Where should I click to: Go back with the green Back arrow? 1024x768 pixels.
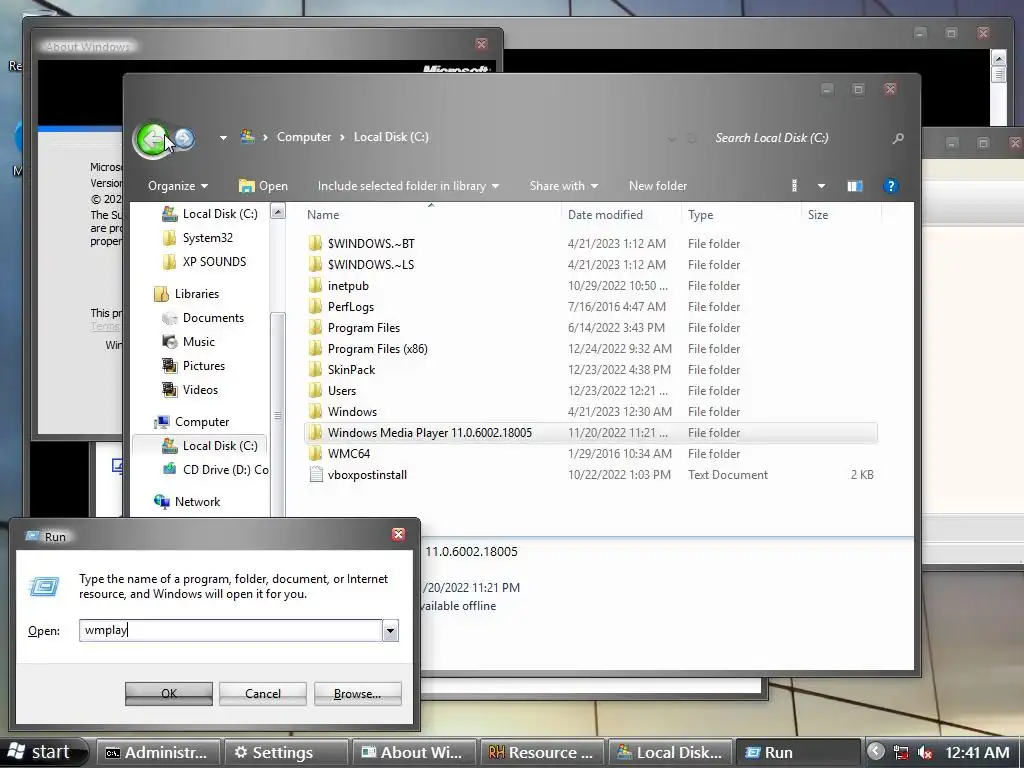point(152,139)
